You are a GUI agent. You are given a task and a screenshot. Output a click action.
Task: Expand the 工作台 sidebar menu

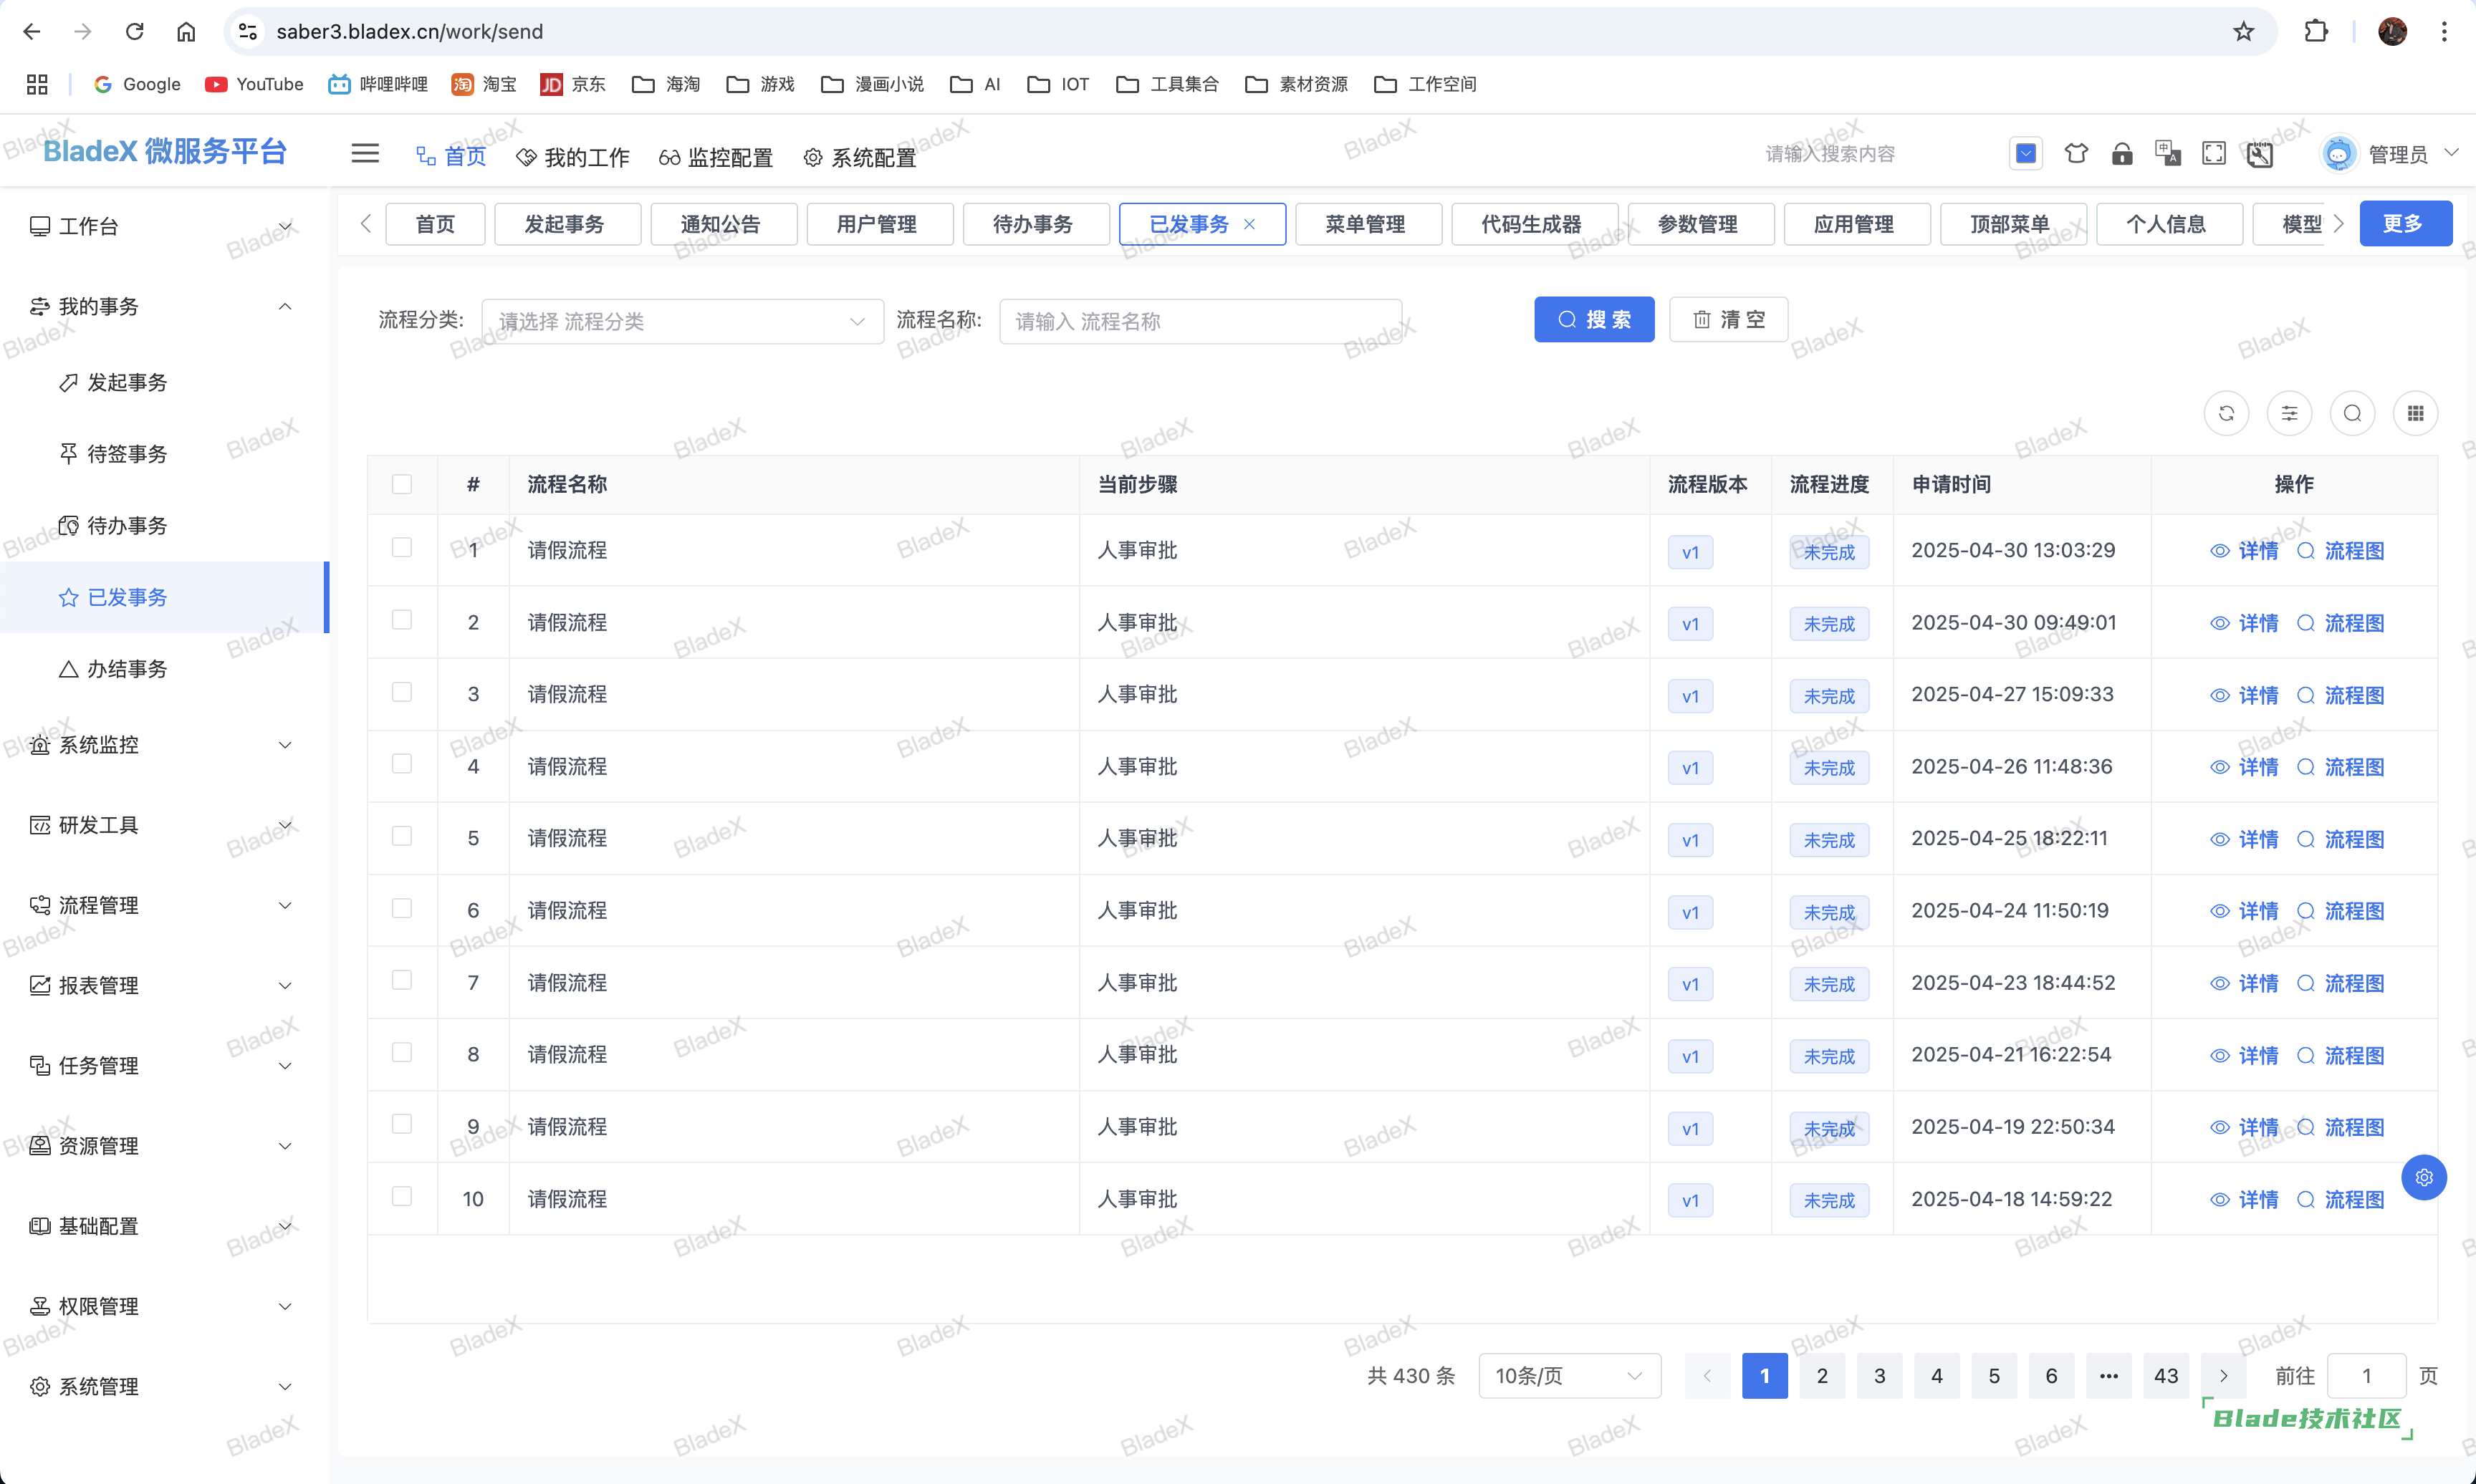point(164,226)
